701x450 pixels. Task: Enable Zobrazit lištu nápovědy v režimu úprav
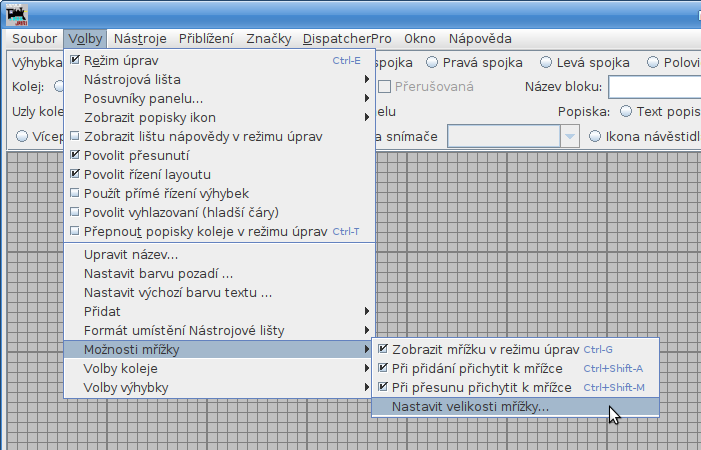point(76,137)
